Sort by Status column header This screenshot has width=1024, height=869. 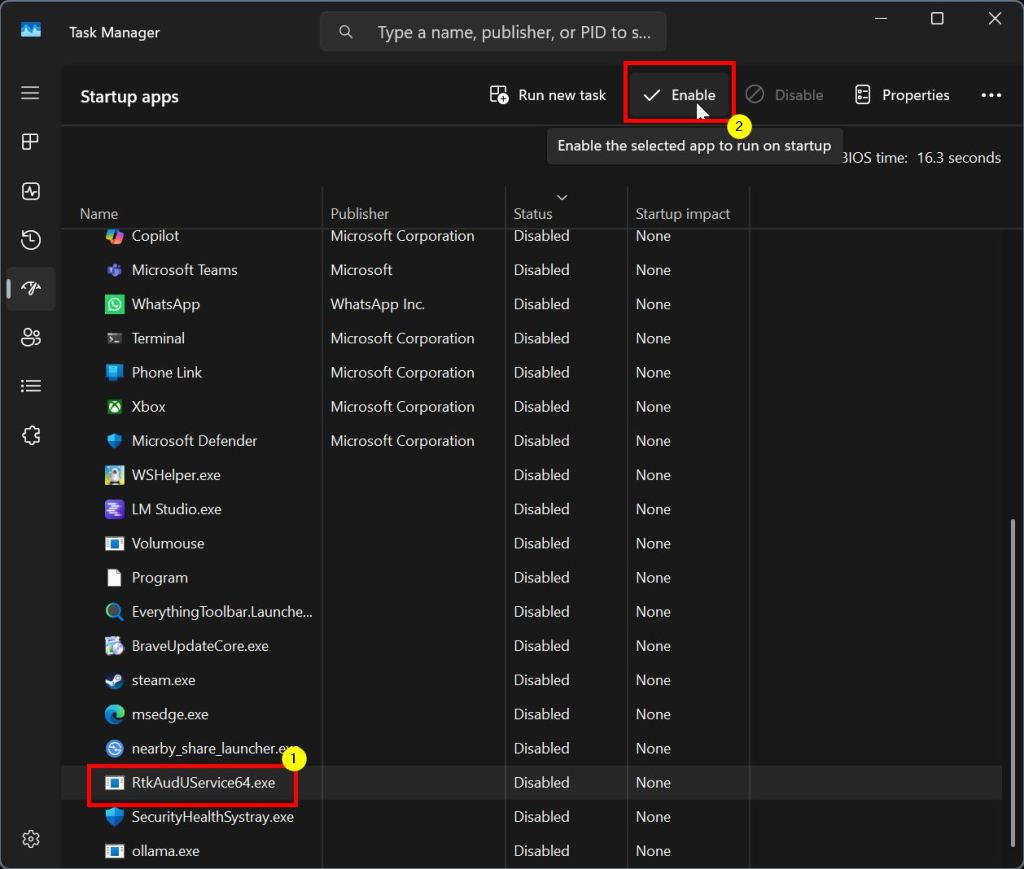[566, 213]
